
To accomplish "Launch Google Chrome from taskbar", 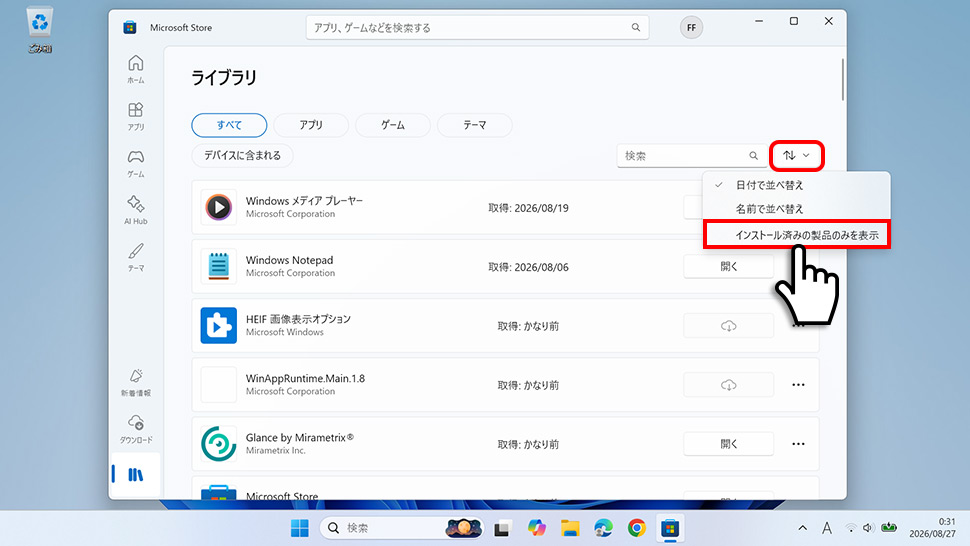I will [x=637, y=528].
